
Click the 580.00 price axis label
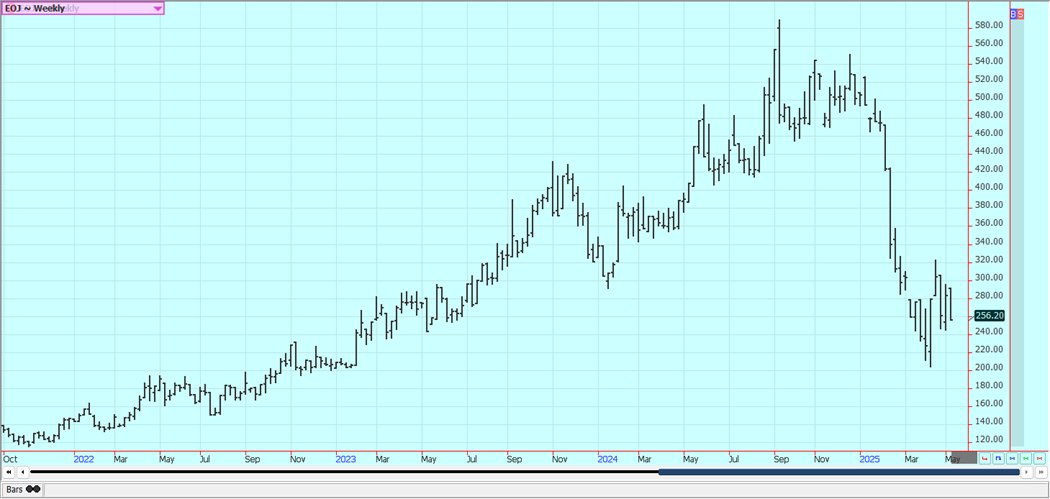click(989, 25)
